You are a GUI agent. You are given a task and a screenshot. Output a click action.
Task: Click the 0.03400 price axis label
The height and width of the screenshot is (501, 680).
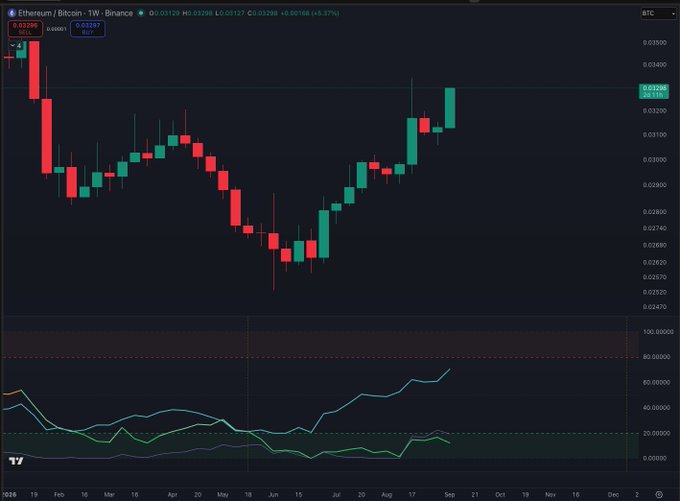pos(654,65)
